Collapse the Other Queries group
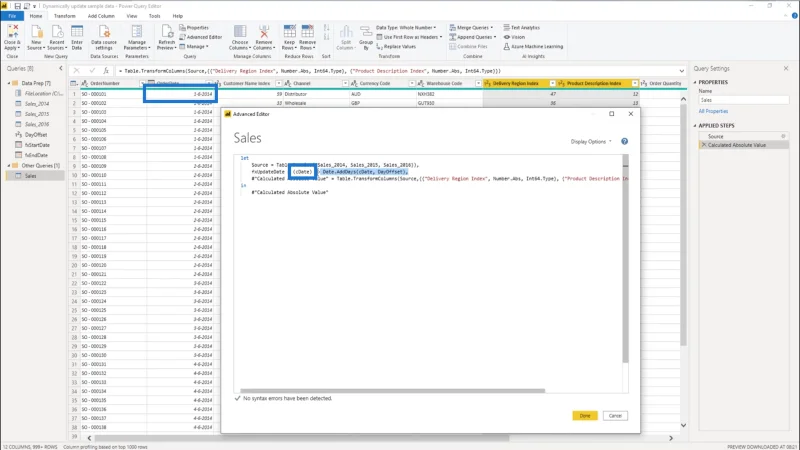Image resolution: width=800 pixels, height=450 pixels. [9, 165]
